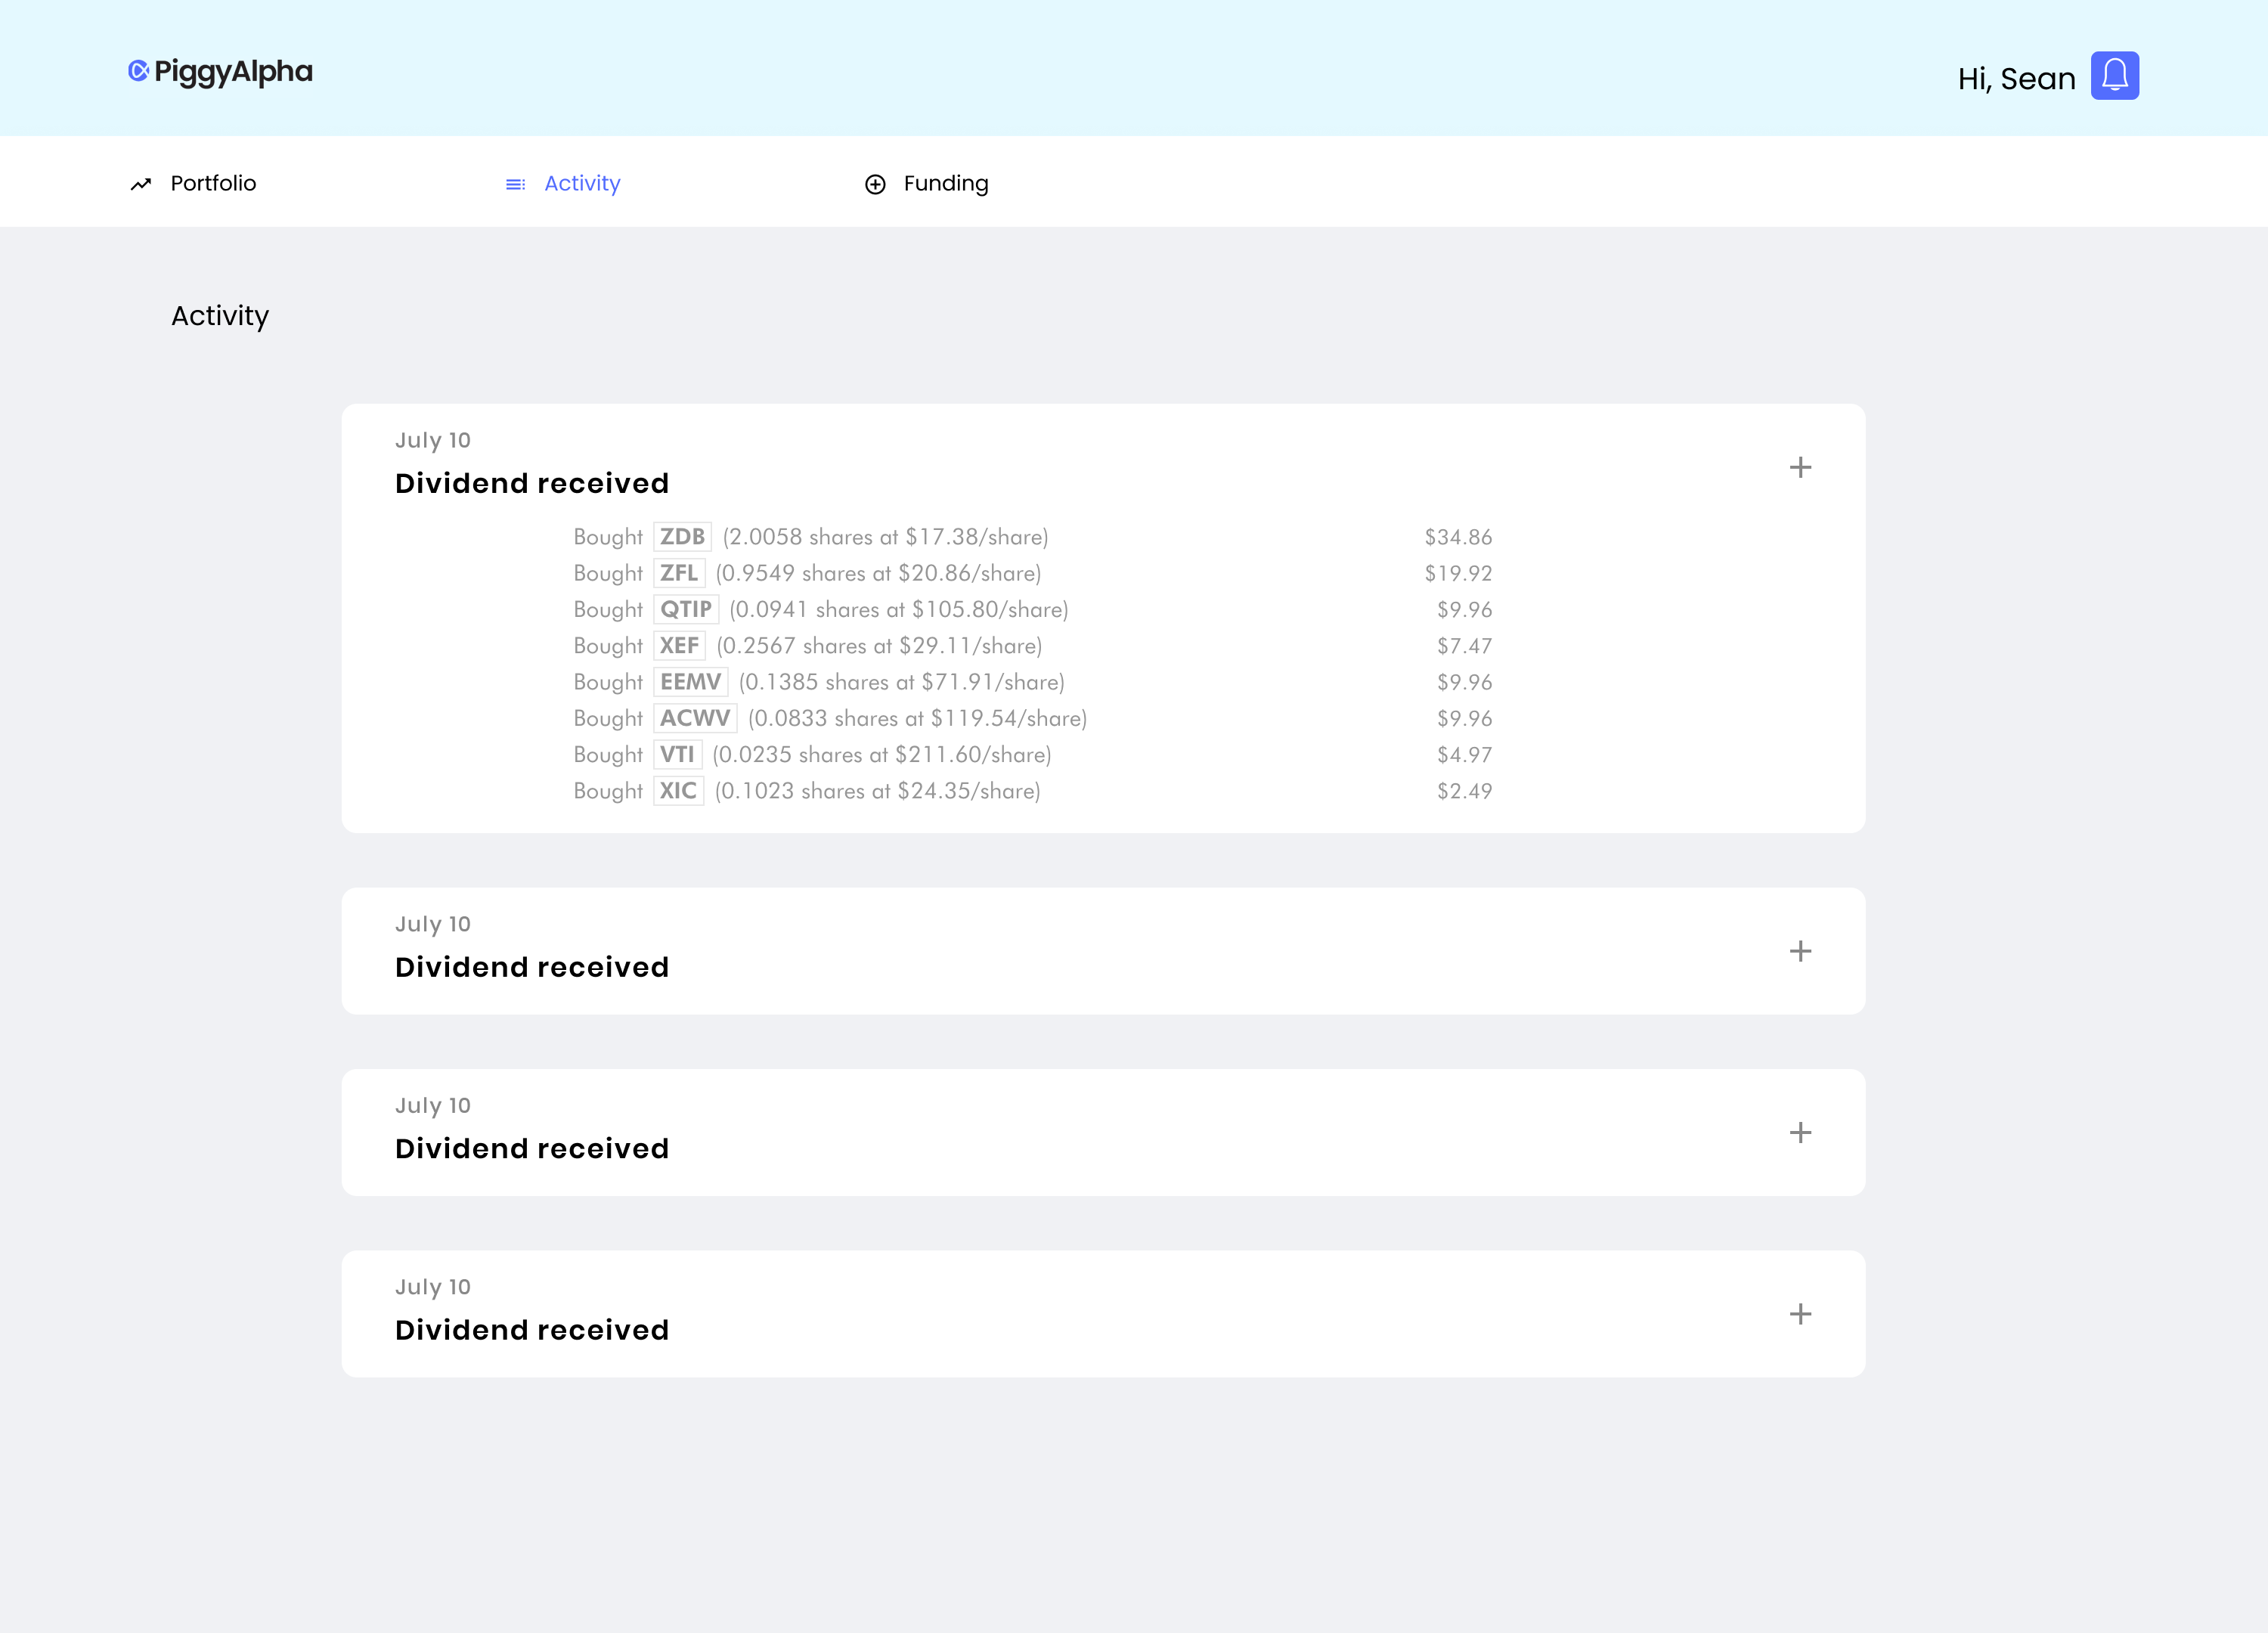Screen dimensions: 2268x1633
Task: Click the $34.86 ZDB purchase amount
Action: click(1458, 537)
